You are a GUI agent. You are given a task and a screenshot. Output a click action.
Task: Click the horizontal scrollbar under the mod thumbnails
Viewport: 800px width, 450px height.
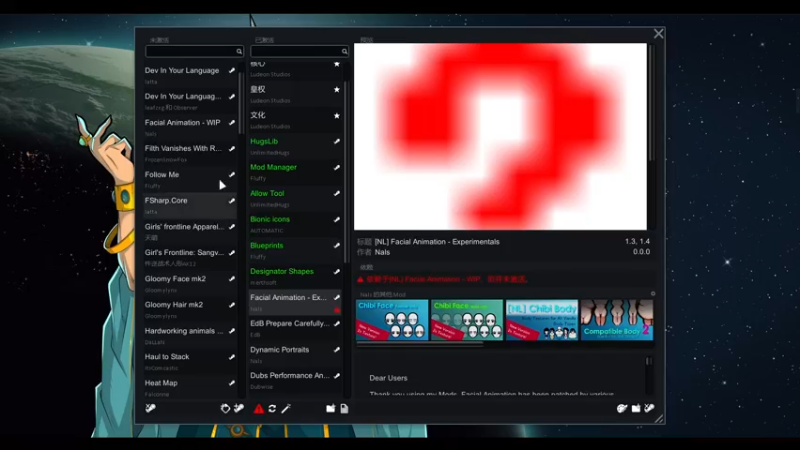[x=419, y=344]
